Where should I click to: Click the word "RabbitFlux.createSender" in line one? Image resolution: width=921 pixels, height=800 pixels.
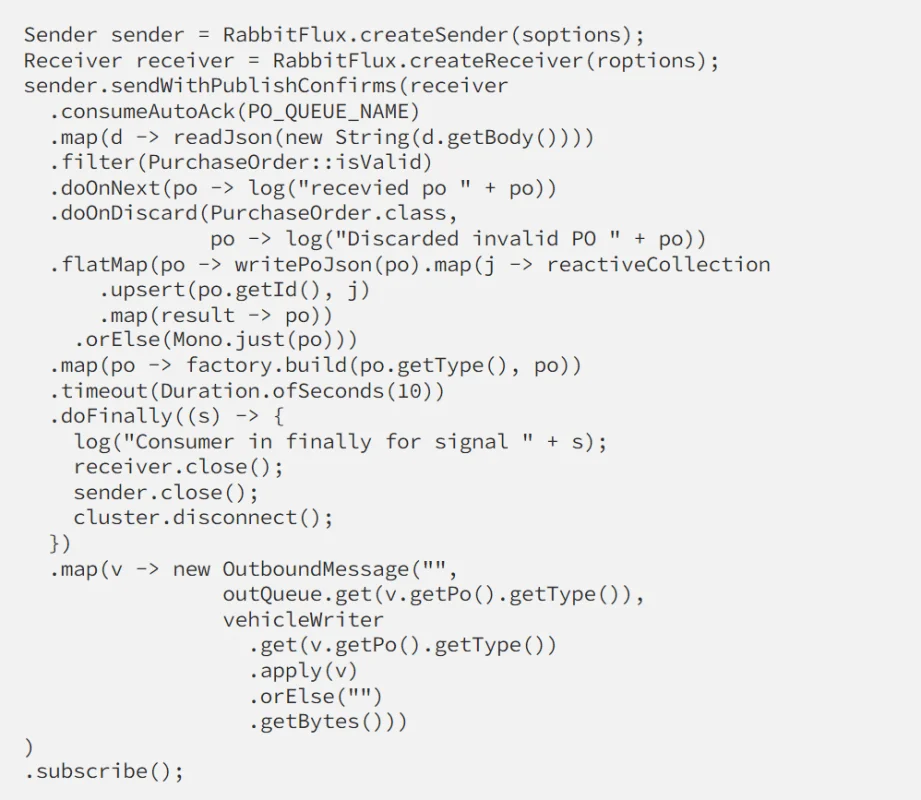365,35
